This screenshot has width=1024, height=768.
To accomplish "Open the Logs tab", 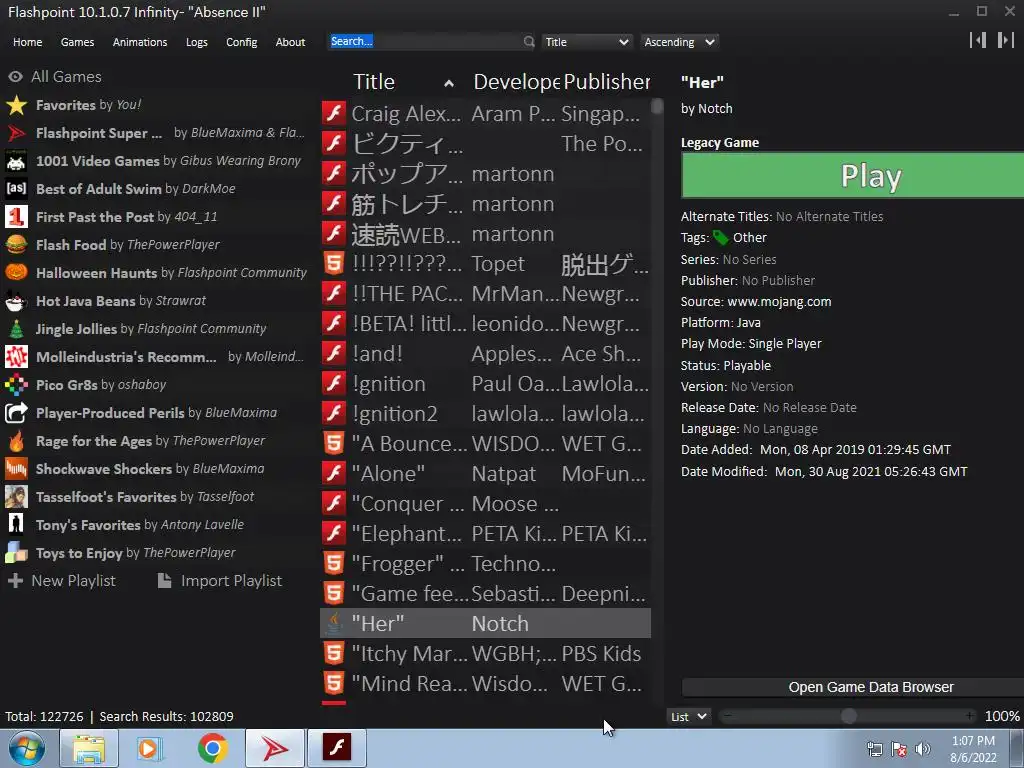I will (197, 42).
